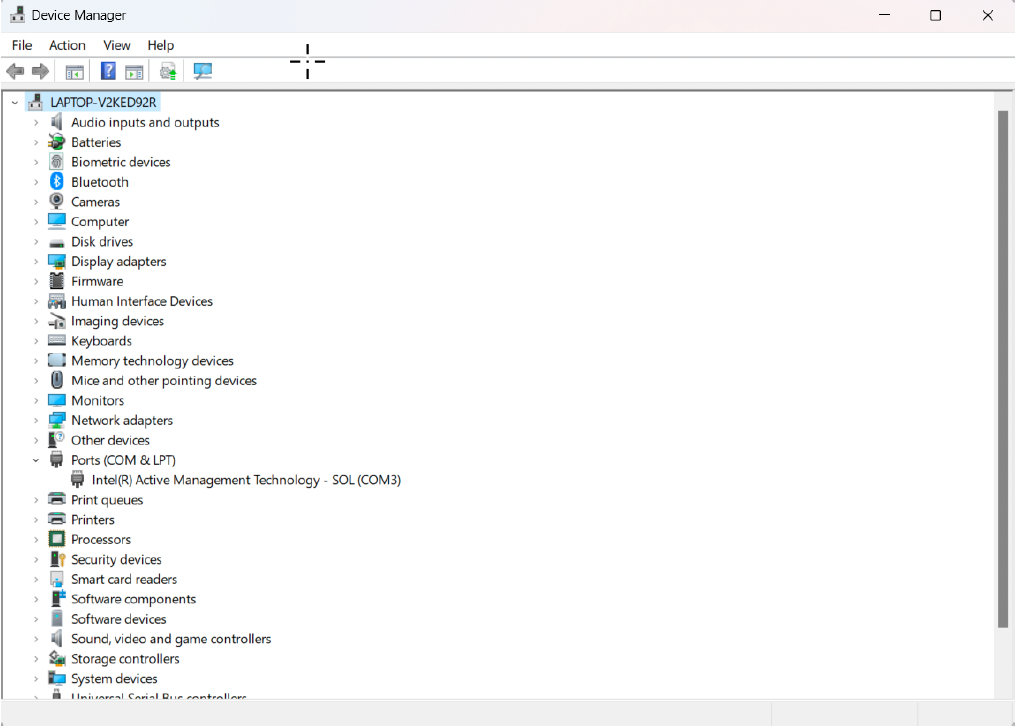Select the Human Interface Devices label
1016x728 pixels.
point(142,301)
